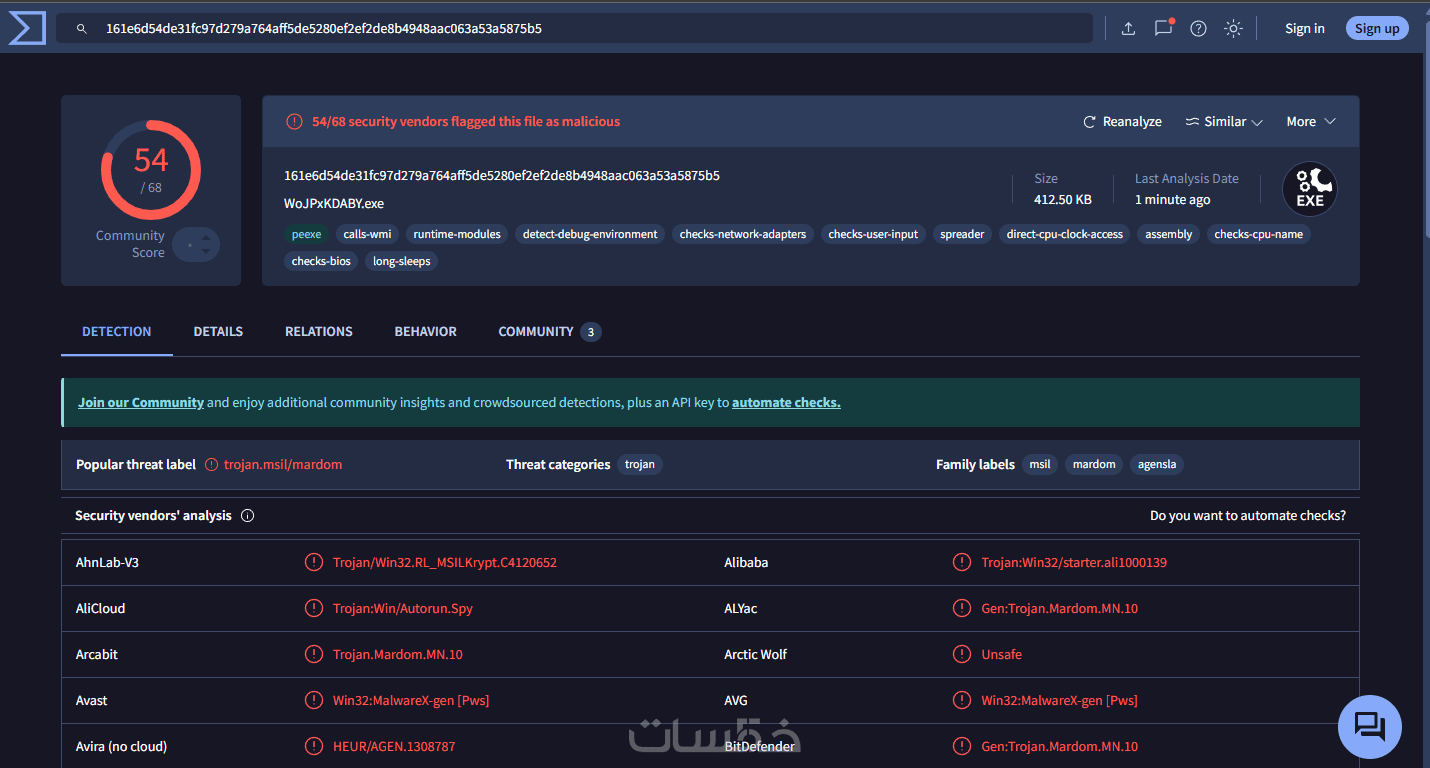Click the Avast detection alert icon

(314, 701)
